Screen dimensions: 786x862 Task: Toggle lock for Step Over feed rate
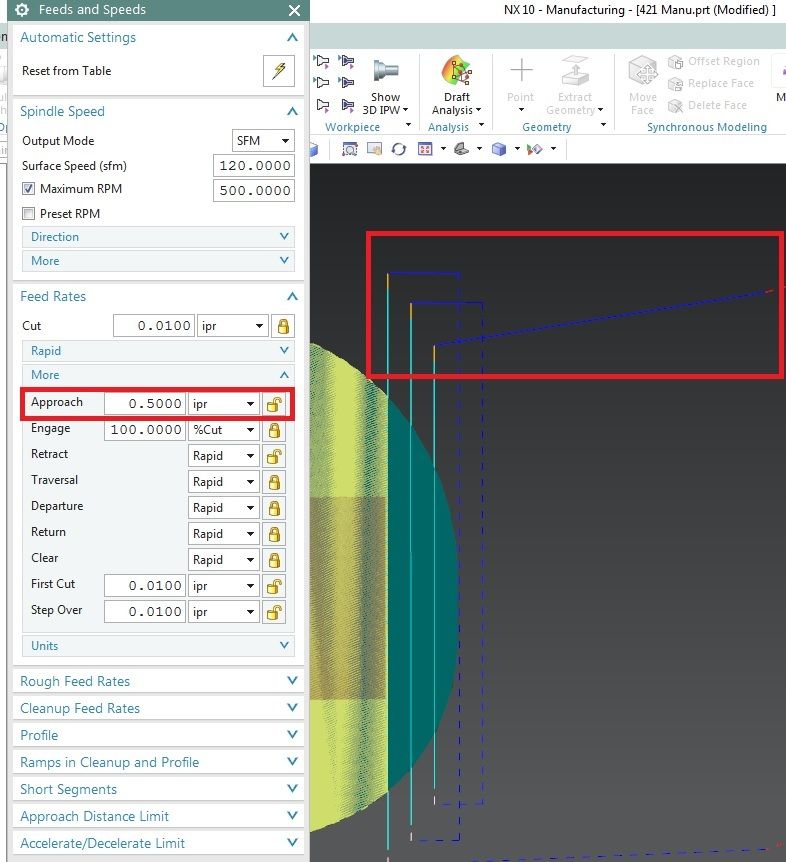click(274, 612)
